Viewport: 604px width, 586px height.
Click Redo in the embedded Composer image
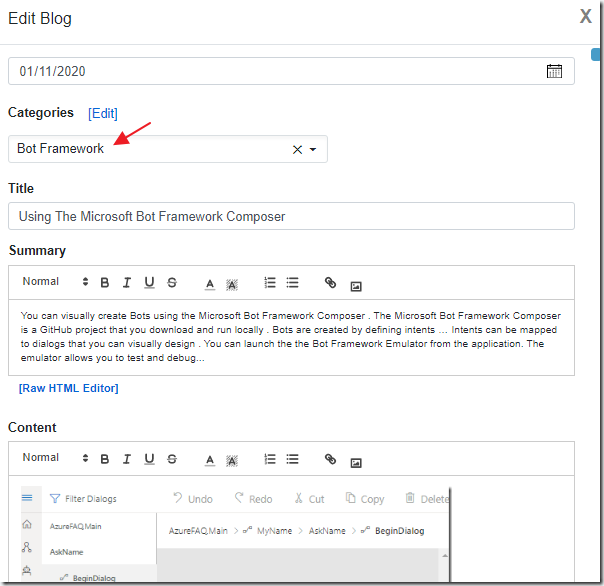click(253, 499)
